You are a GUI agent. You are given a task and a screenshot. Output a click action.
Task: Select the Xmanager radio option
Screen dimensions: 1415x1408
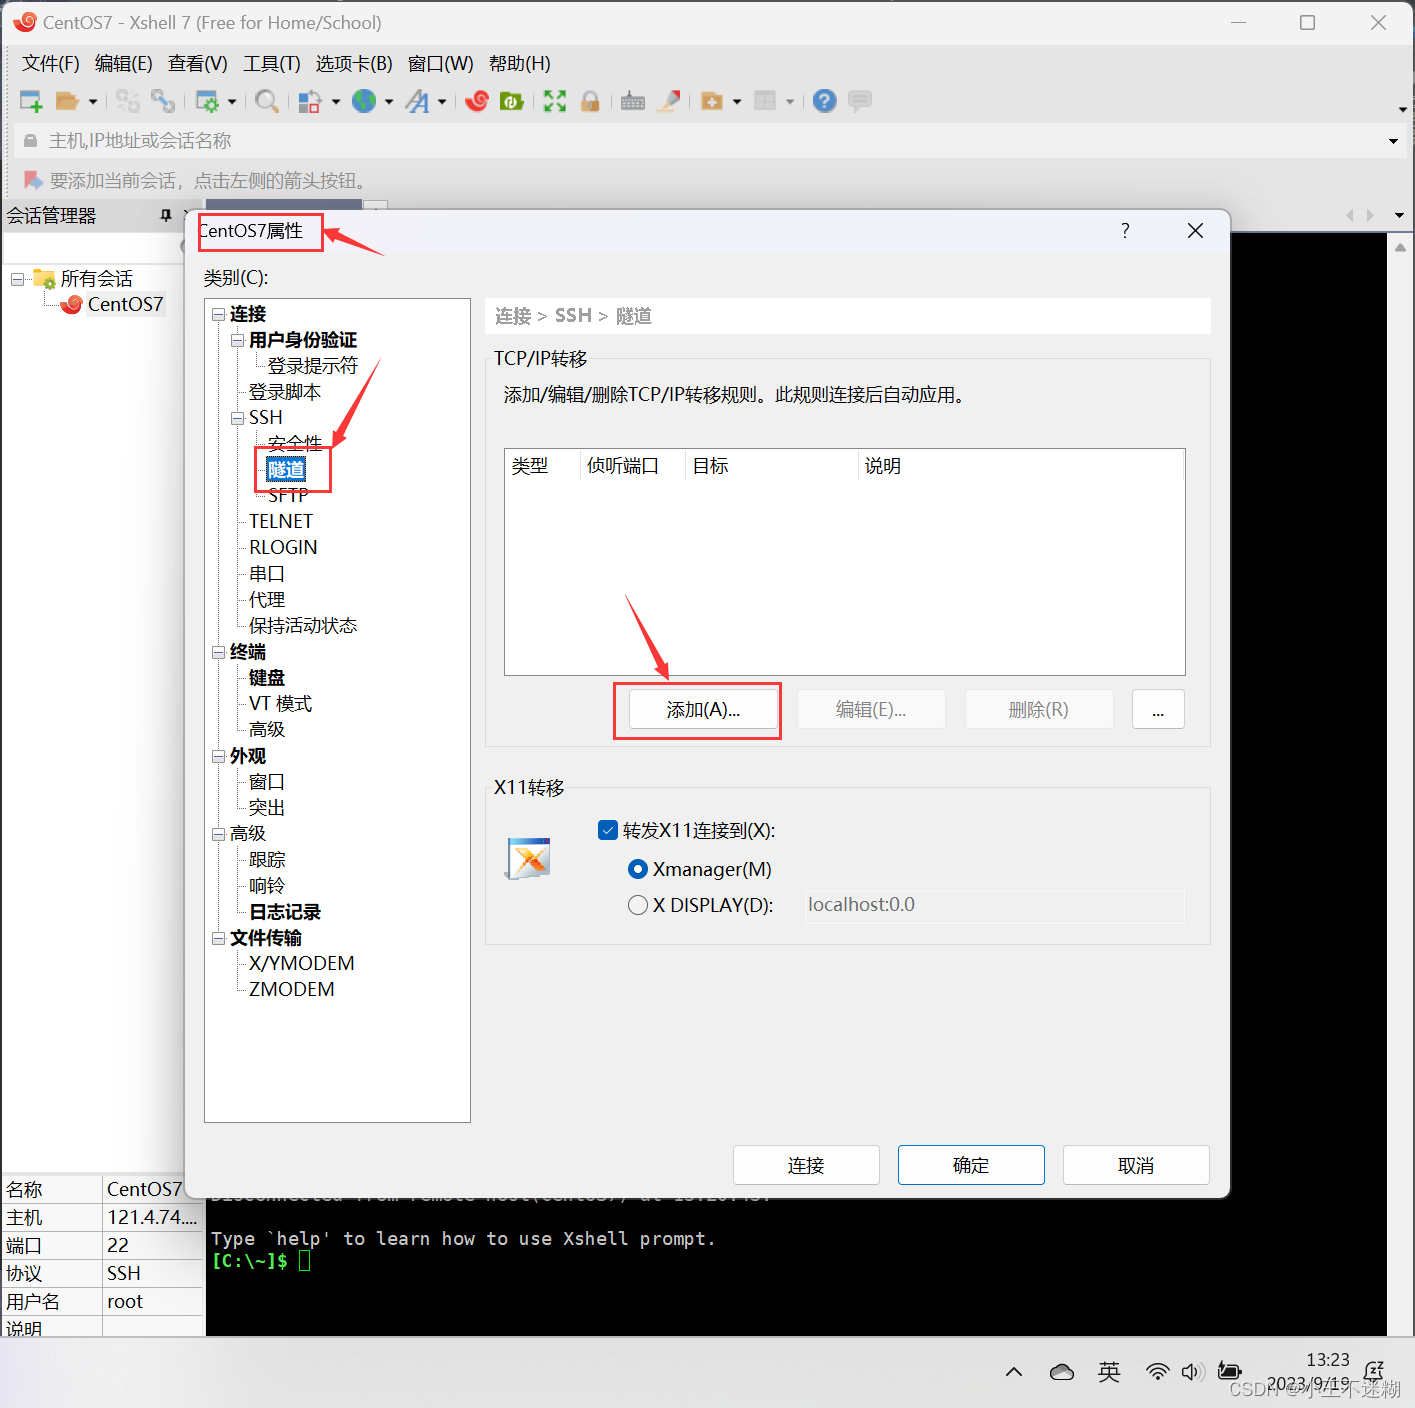637,869
